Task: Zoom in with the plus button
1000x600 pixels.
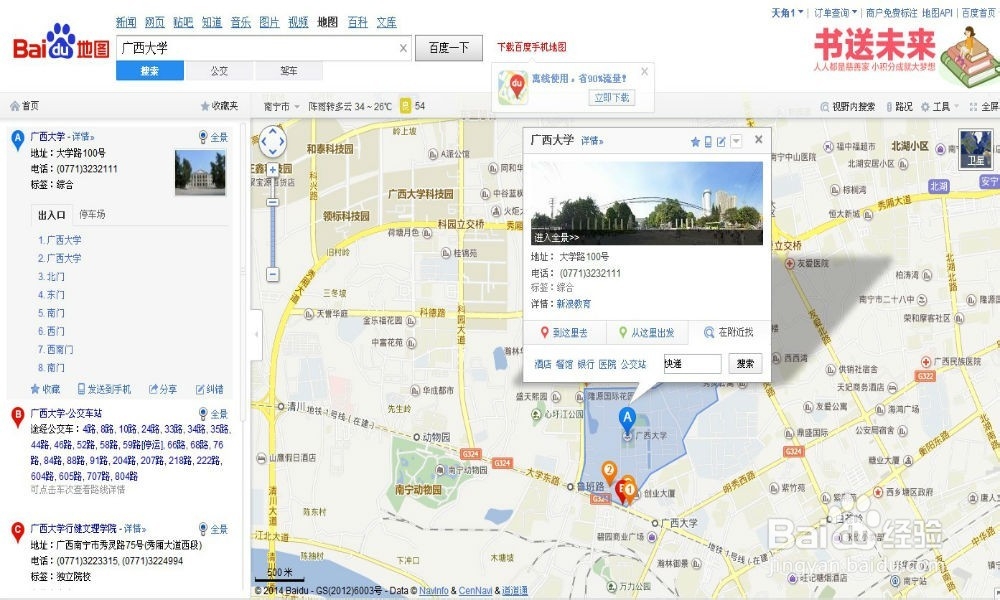Action: pos(272,170)
